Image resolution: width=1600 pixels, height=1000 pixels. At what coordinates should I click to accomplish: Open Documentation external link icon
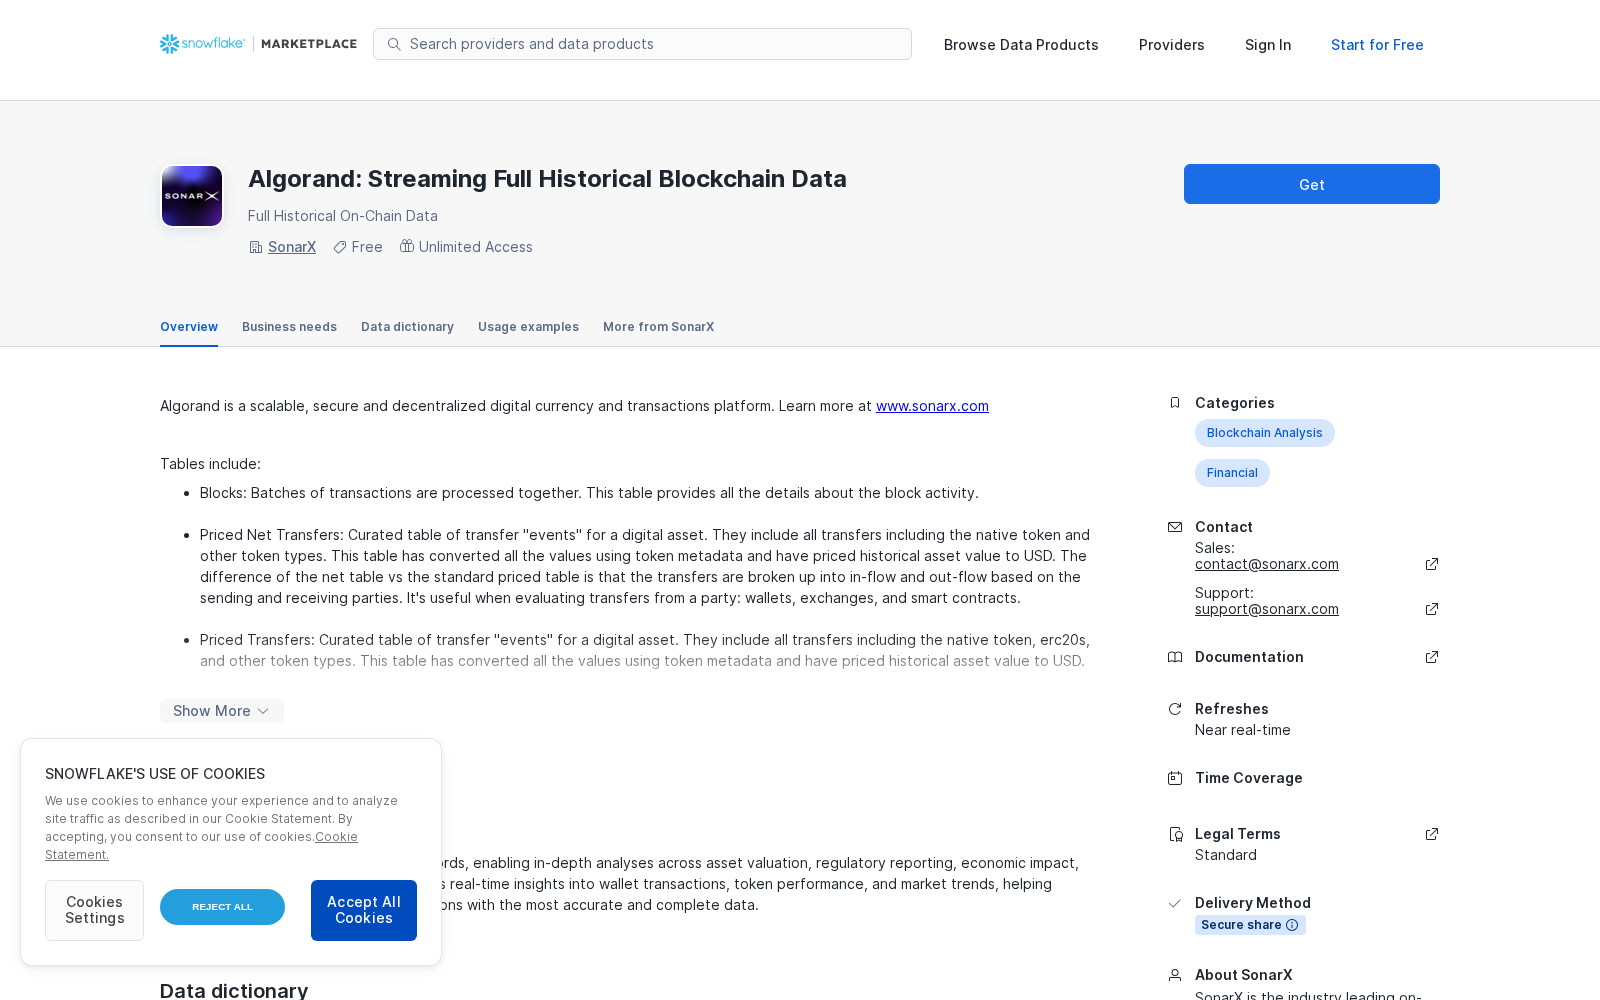point(1432,657)
